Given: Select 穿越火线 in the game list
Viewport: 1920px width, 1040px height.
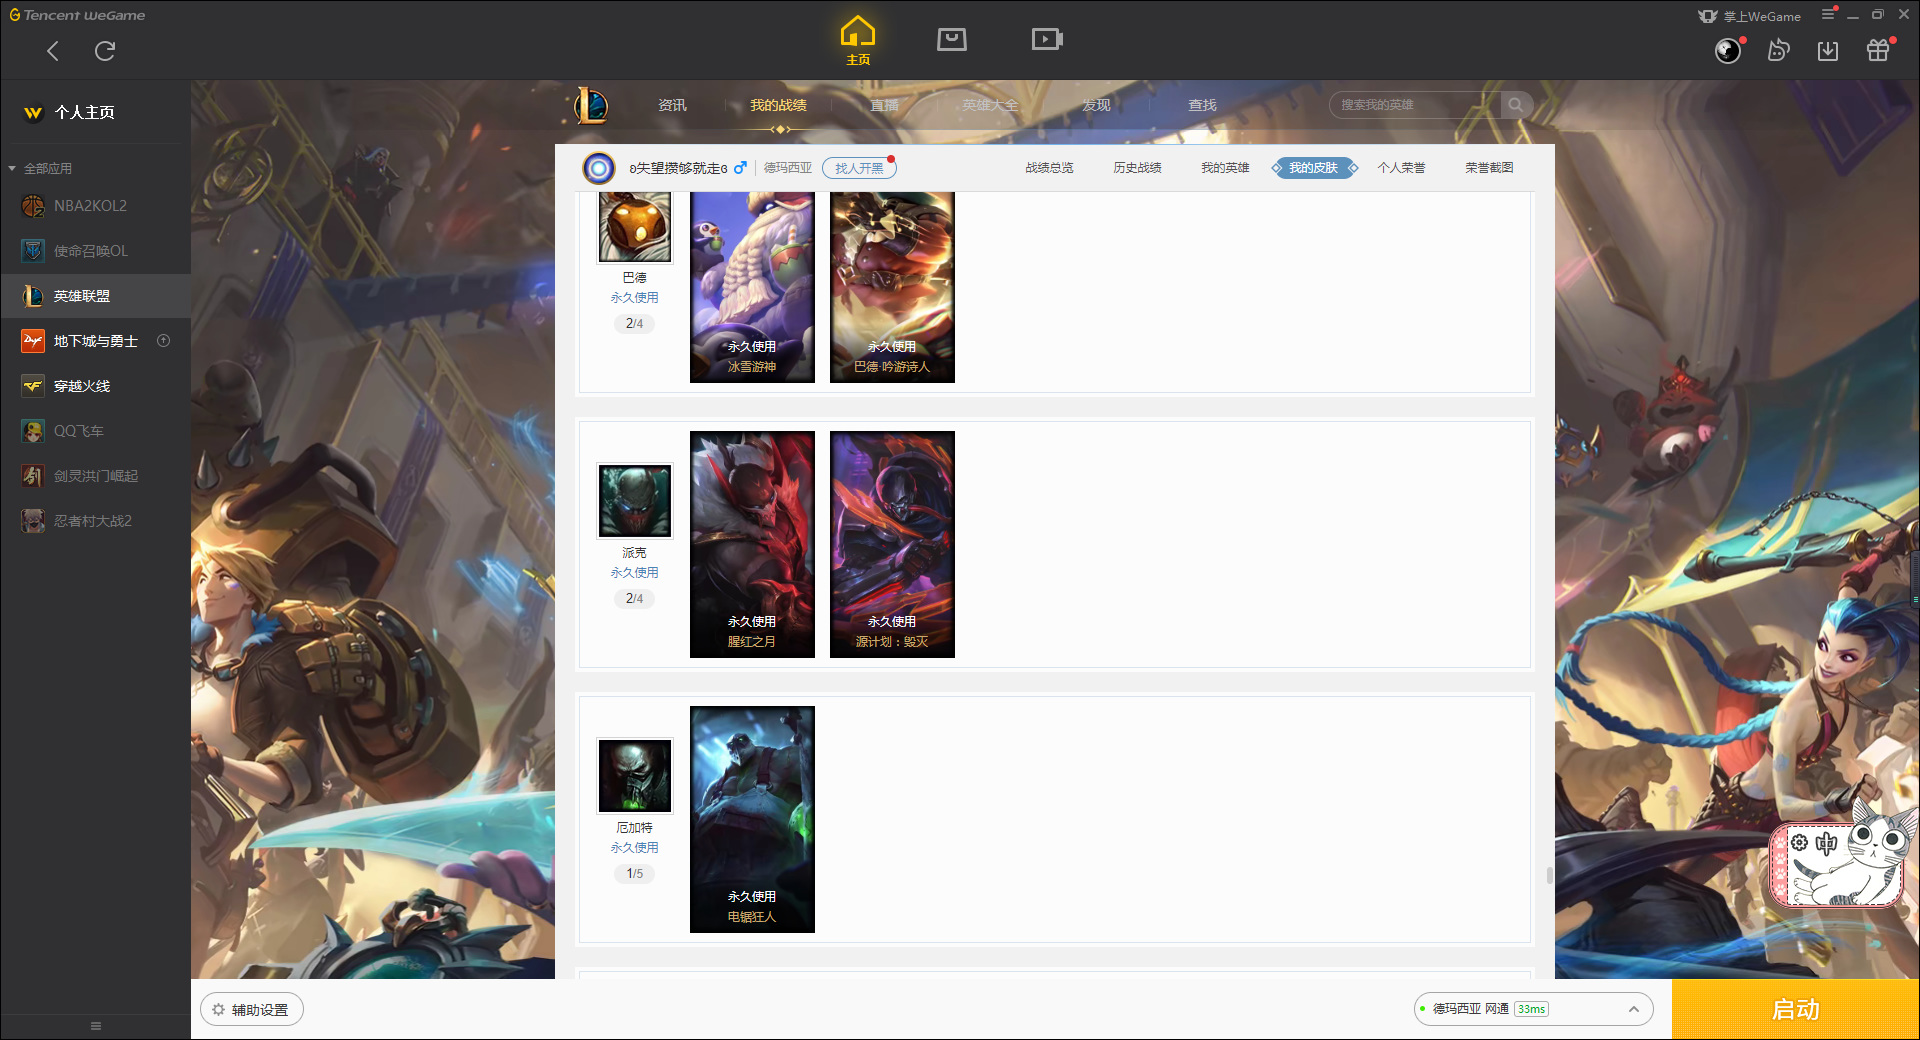Looking at the screenshot, I should coord(95,386).
